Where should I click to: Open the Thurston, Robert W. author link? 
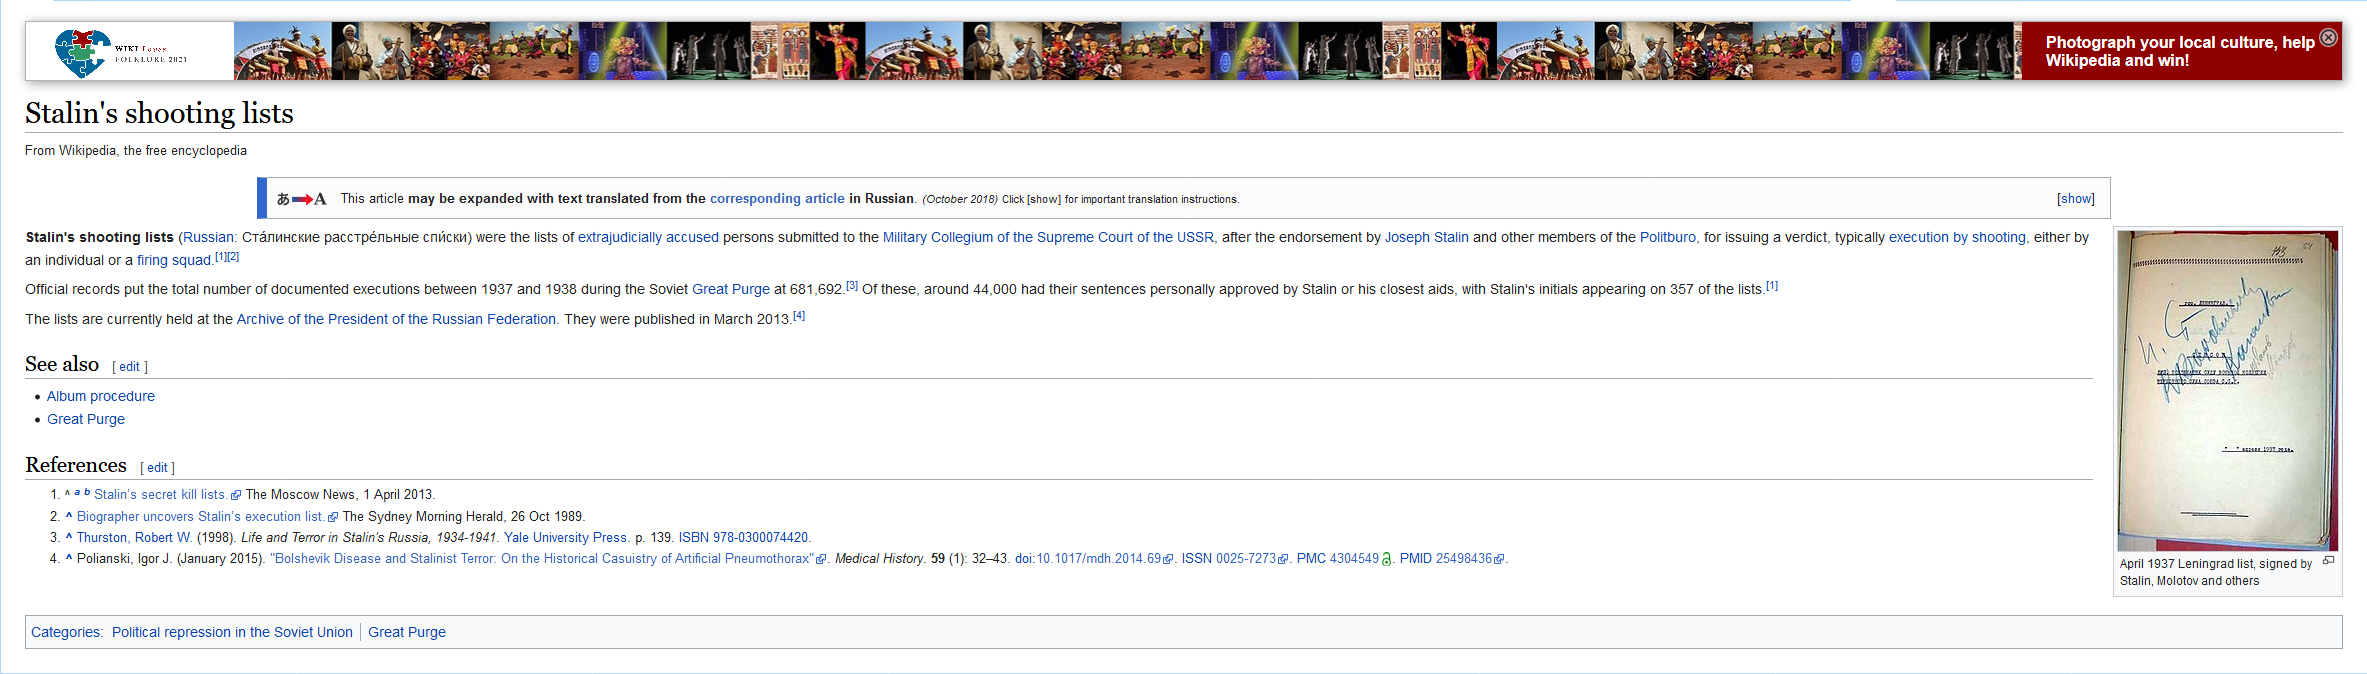coord(134,538)
